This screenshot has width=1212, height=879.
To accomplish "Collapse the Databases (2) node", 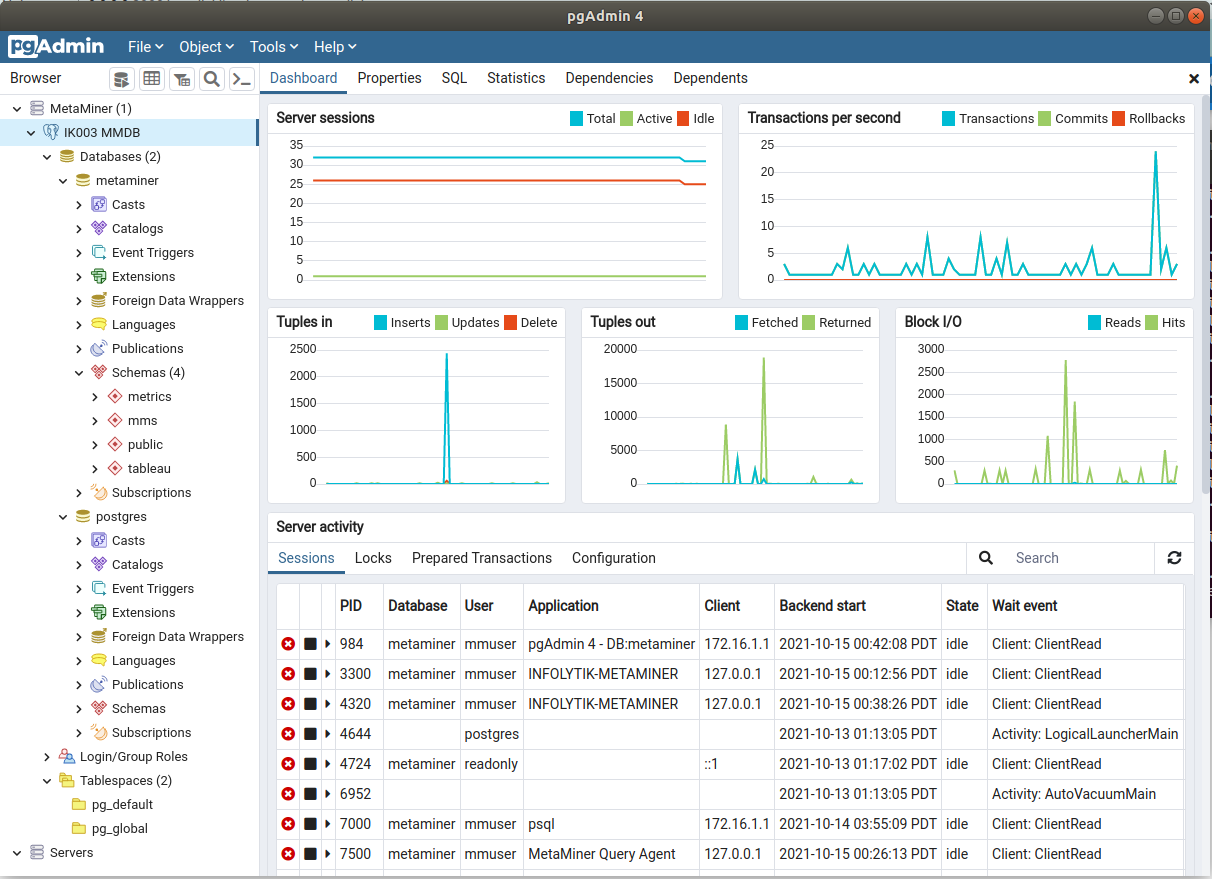I will click(x=47, y=157).
